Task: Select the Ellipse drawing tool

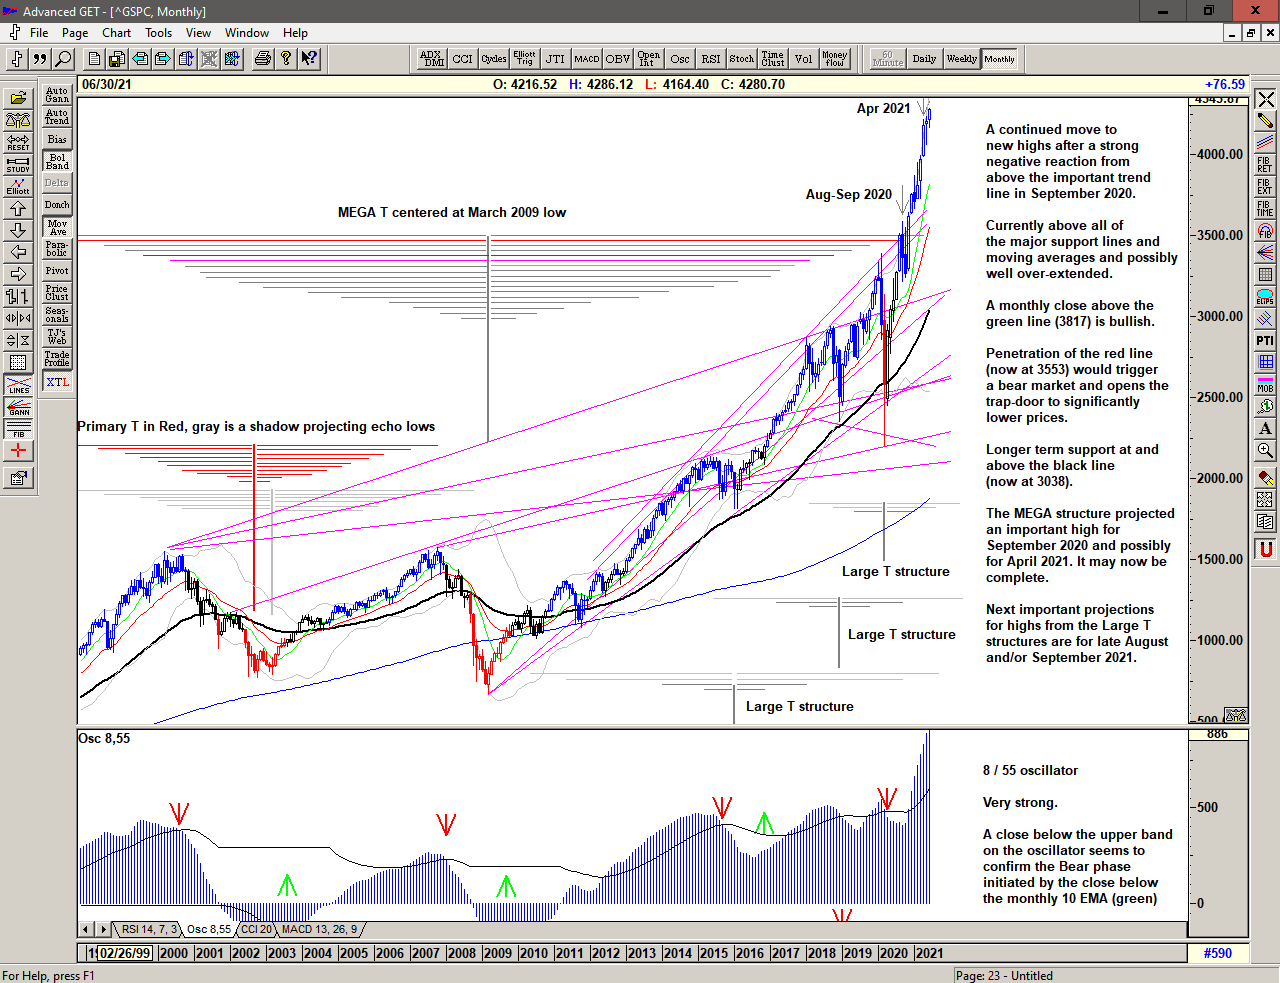Action: (1265, 297)
